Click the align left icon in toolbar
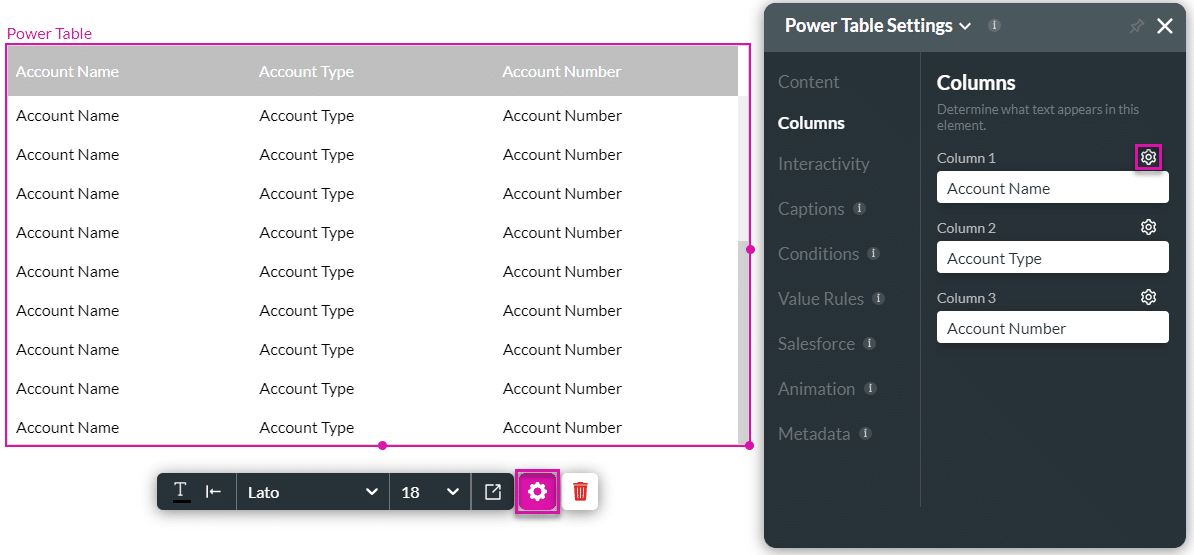The height and width of the screenshot is (555, 1194). point(213,492)
